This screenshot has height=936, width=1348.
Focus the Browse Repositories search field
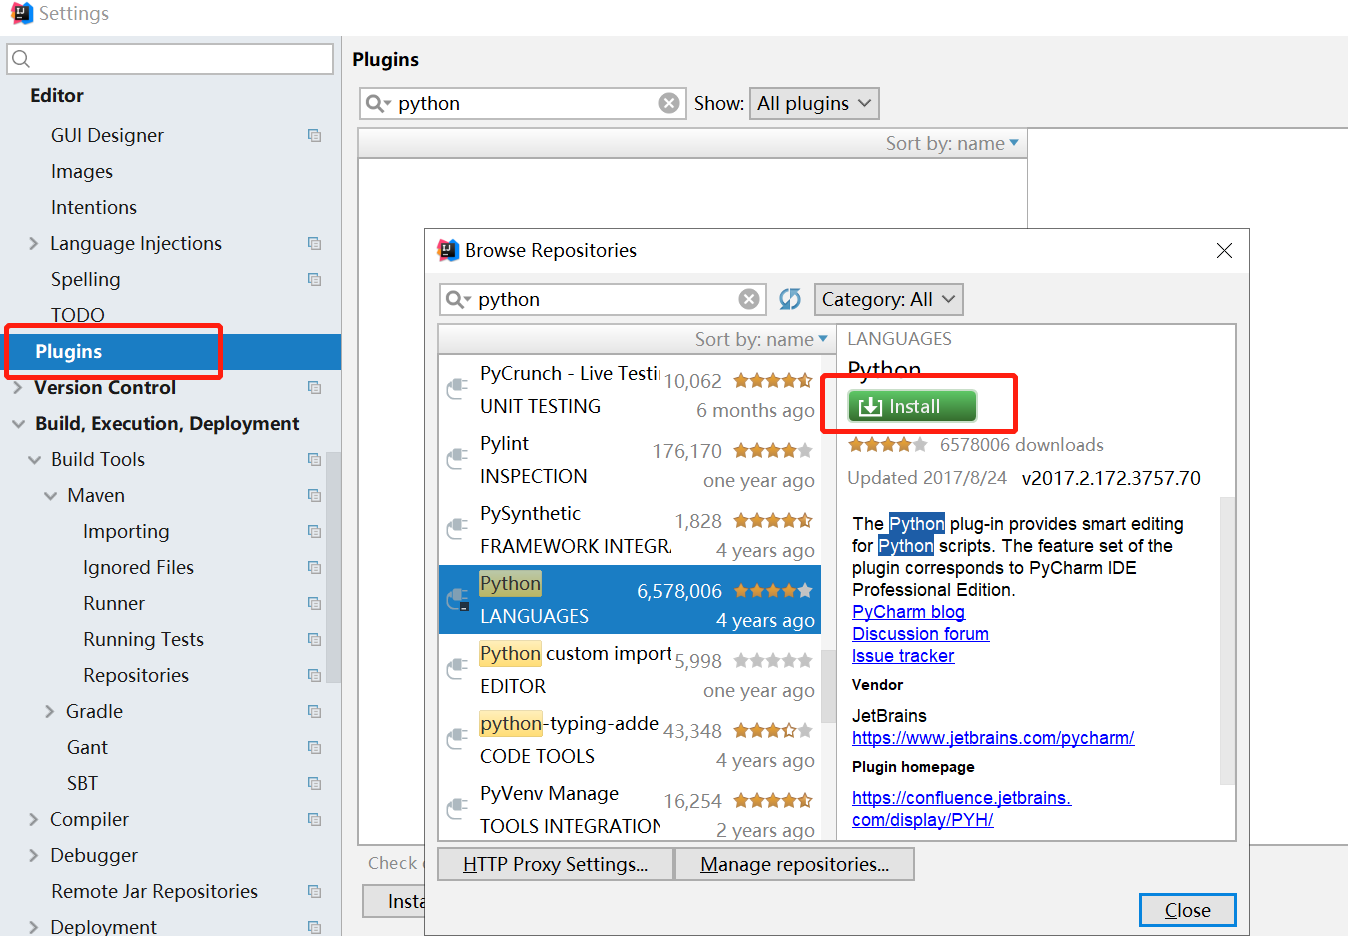tap(603, 299)
